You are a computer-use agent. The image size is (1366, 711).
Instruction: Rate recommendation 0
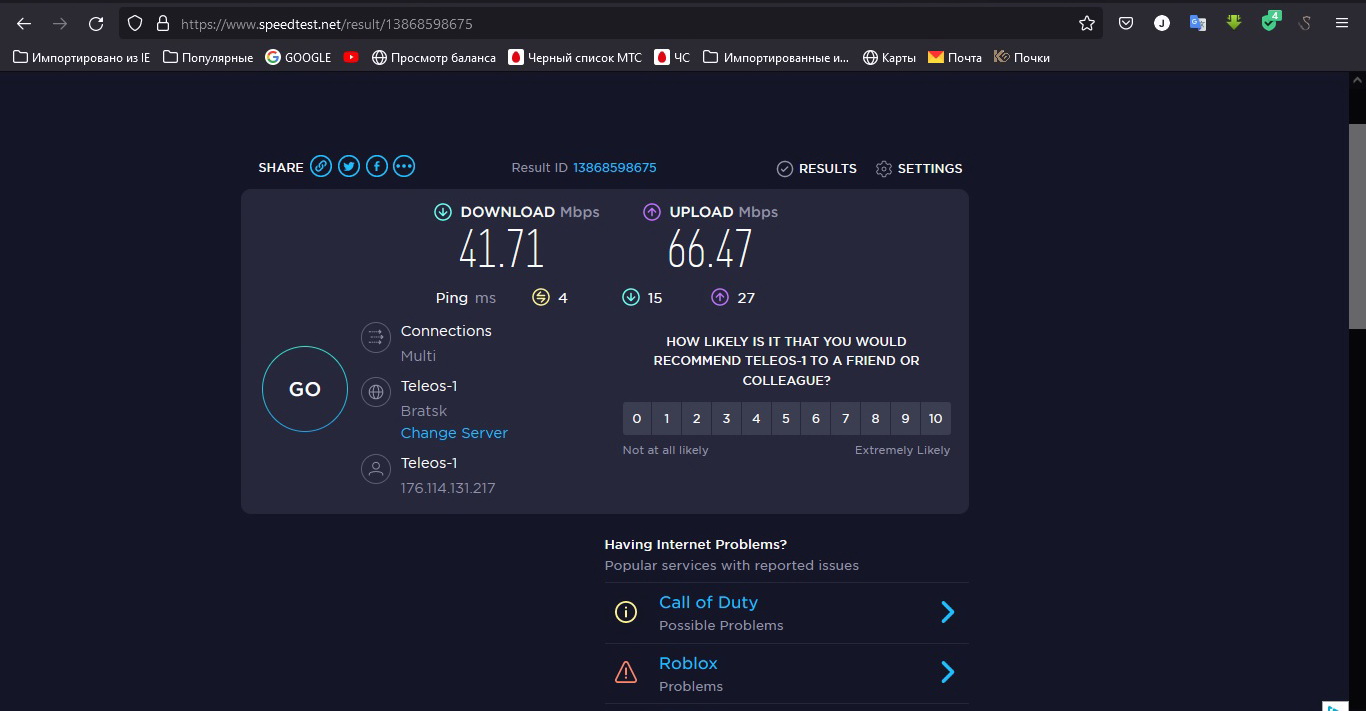[637, 418]
